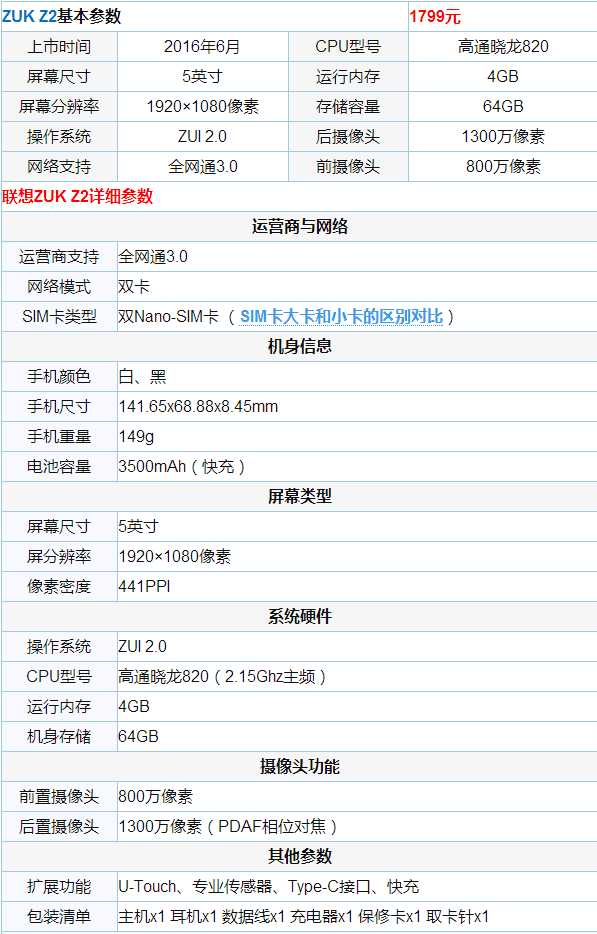The image size is (597, 934).
Task: Click the 前摄像头 label cell
Action: pyautogui.click(x=348, y=167)
